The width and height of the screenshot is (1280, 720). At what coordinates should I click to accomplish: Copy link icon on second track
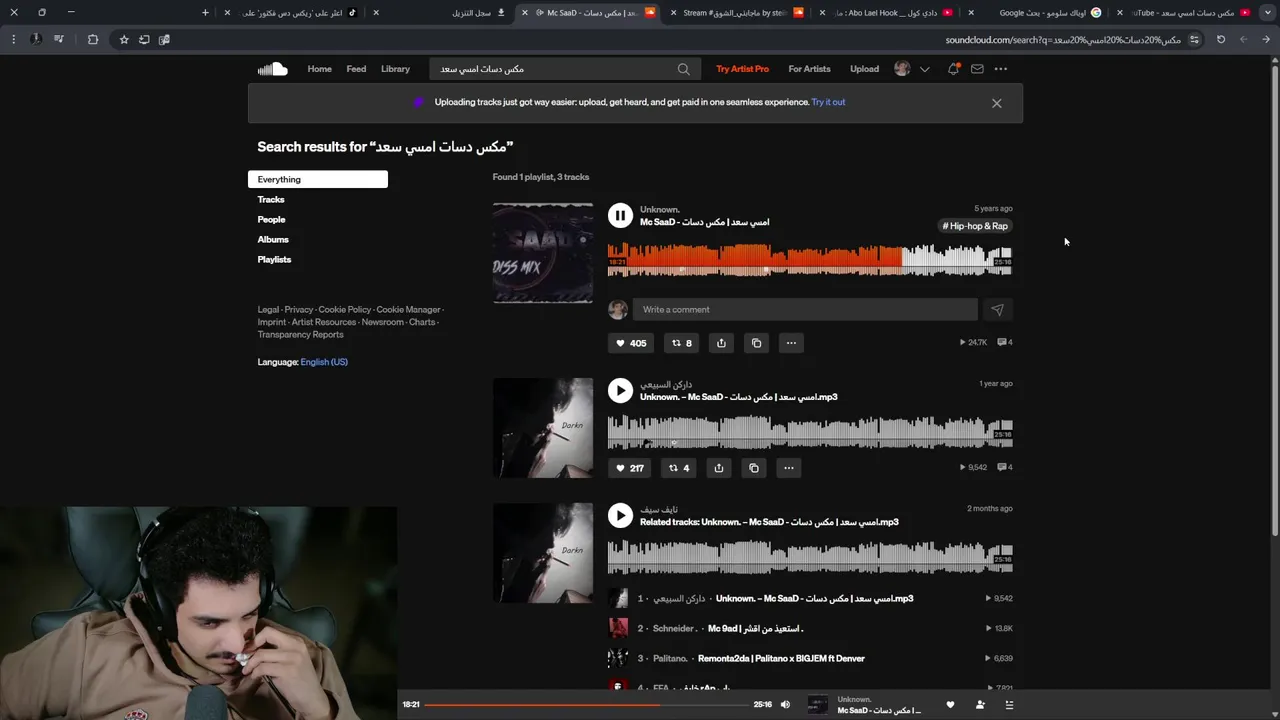point(754,468)
